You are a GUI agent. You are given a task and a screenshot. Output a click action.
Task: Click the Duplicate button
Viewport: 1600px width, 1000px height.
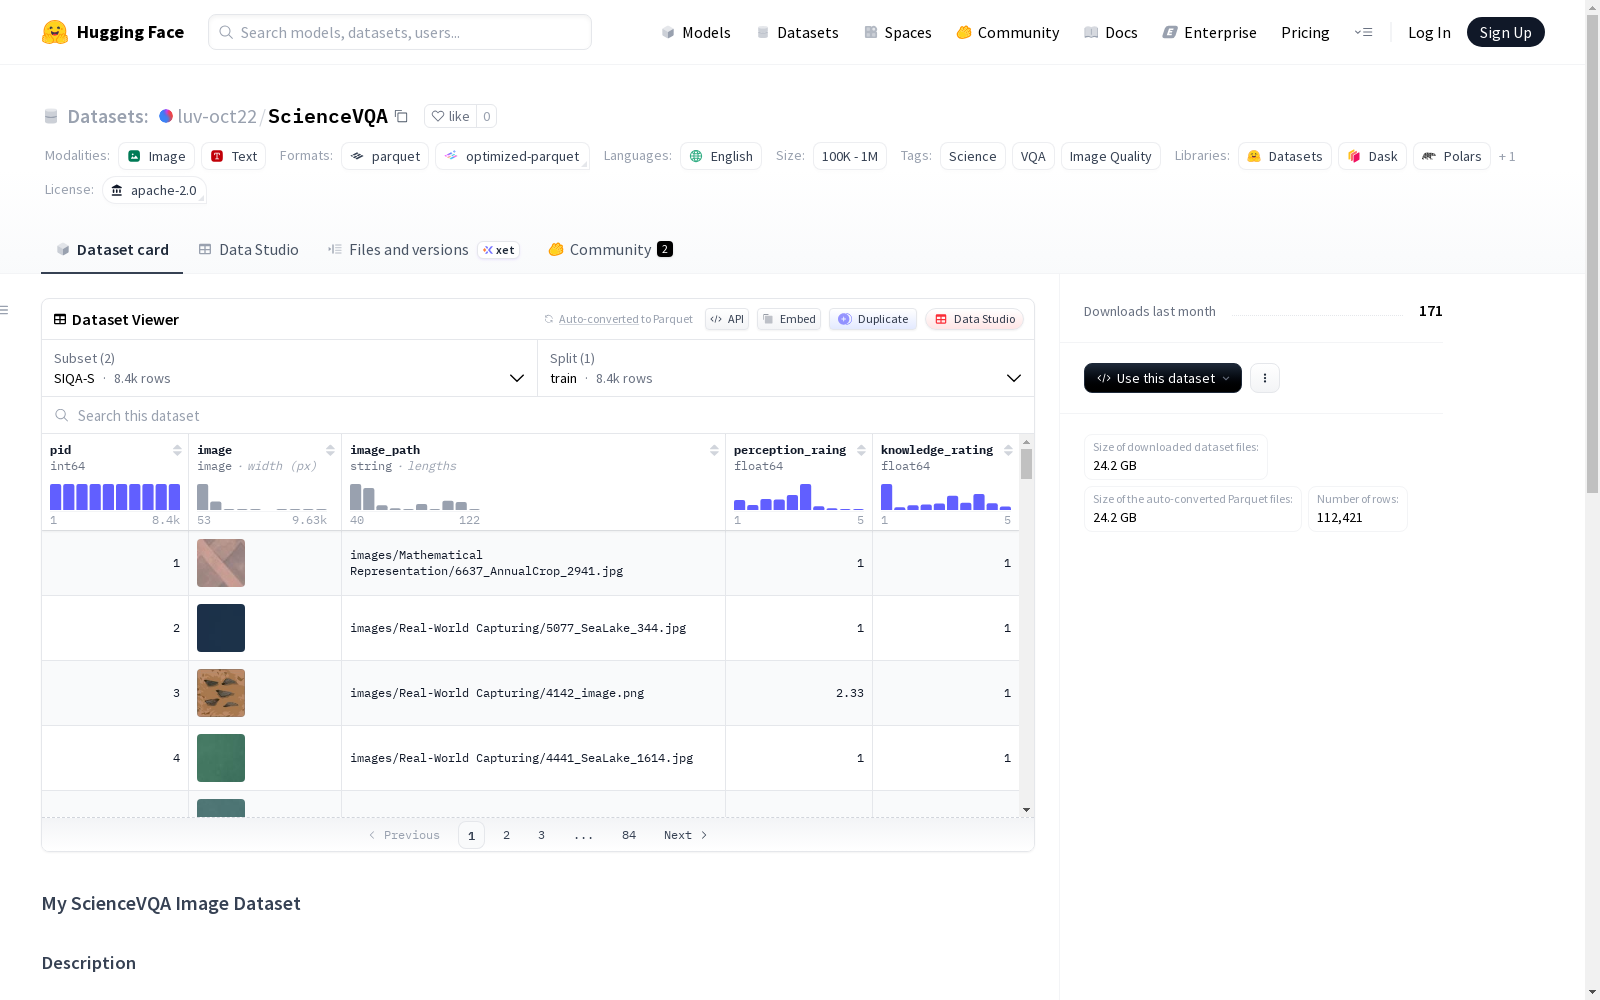tap(873, 319)
